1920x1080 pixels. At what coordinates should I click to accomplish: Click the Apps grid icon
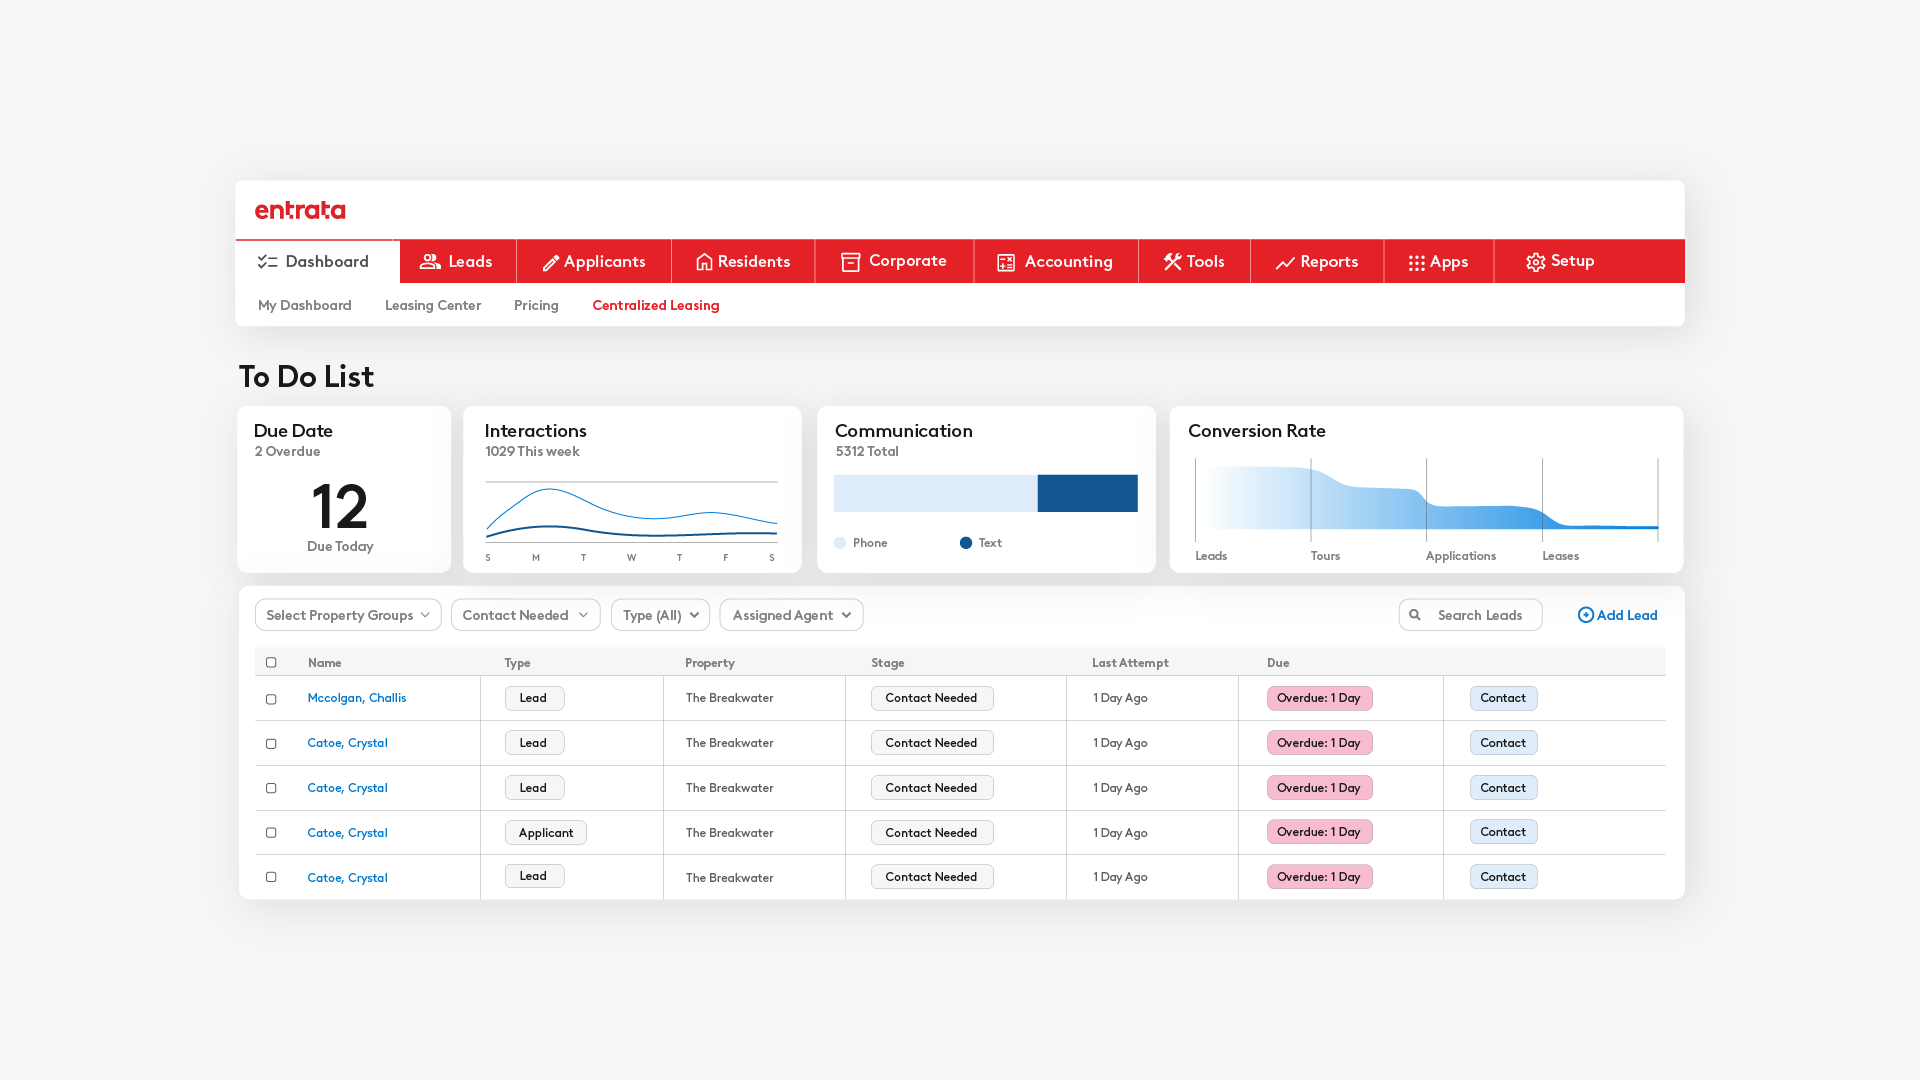point(1416,263)
